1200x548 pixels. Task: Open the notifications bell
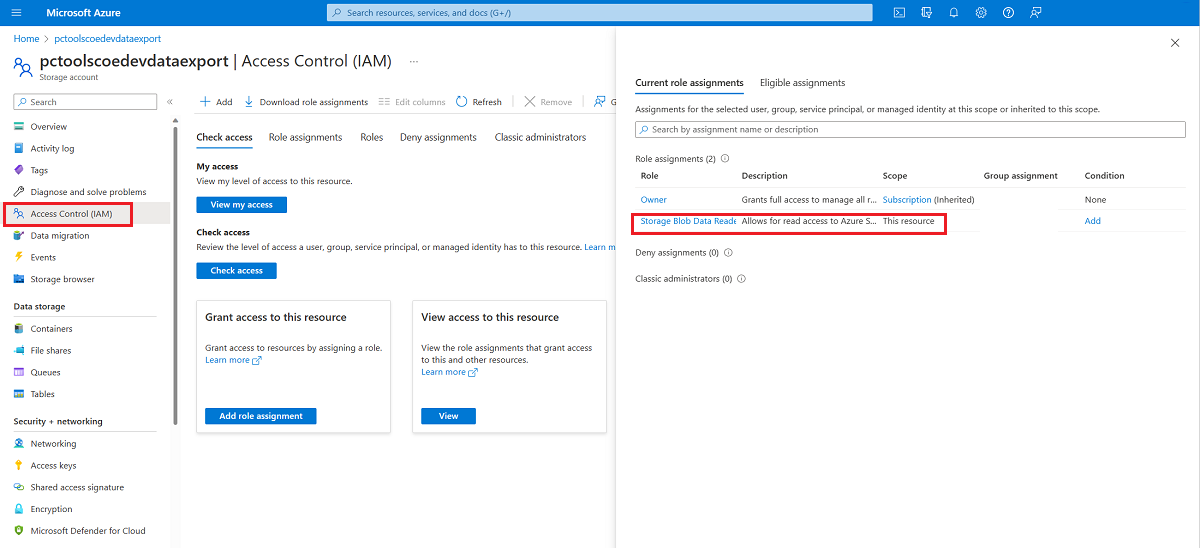pyautogui.click(x=954, y=12)
